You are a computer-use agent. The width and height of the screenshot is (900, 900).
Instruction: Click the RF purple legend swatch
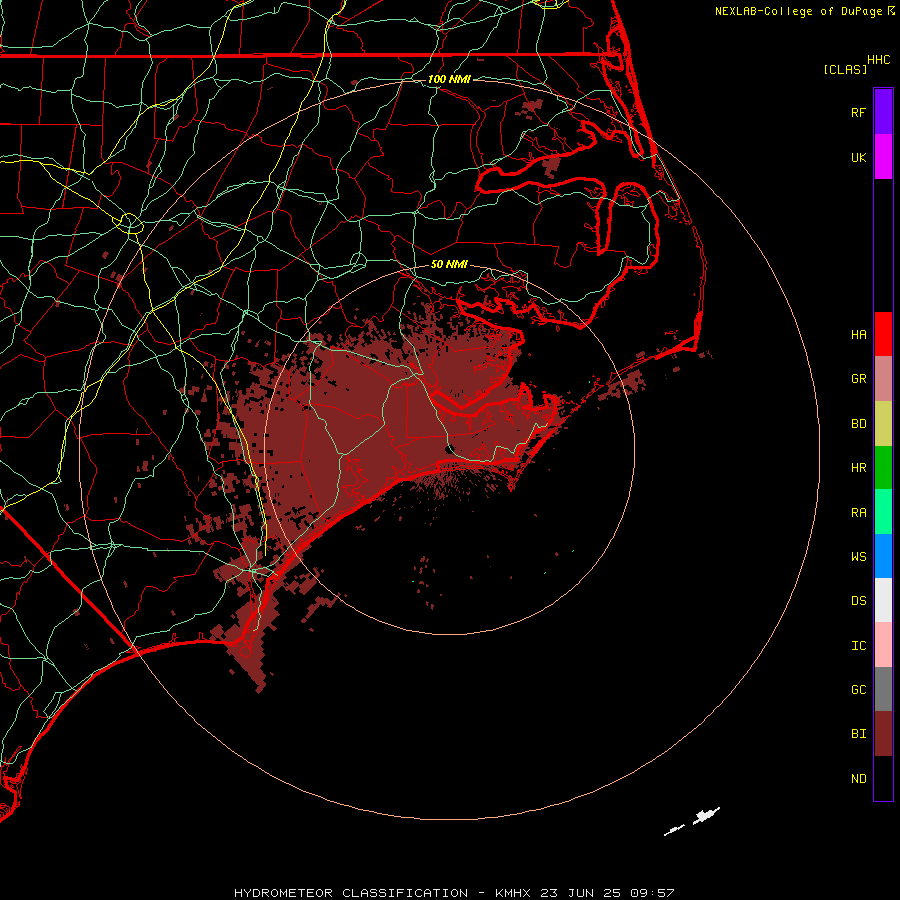[x=883, y=112]
